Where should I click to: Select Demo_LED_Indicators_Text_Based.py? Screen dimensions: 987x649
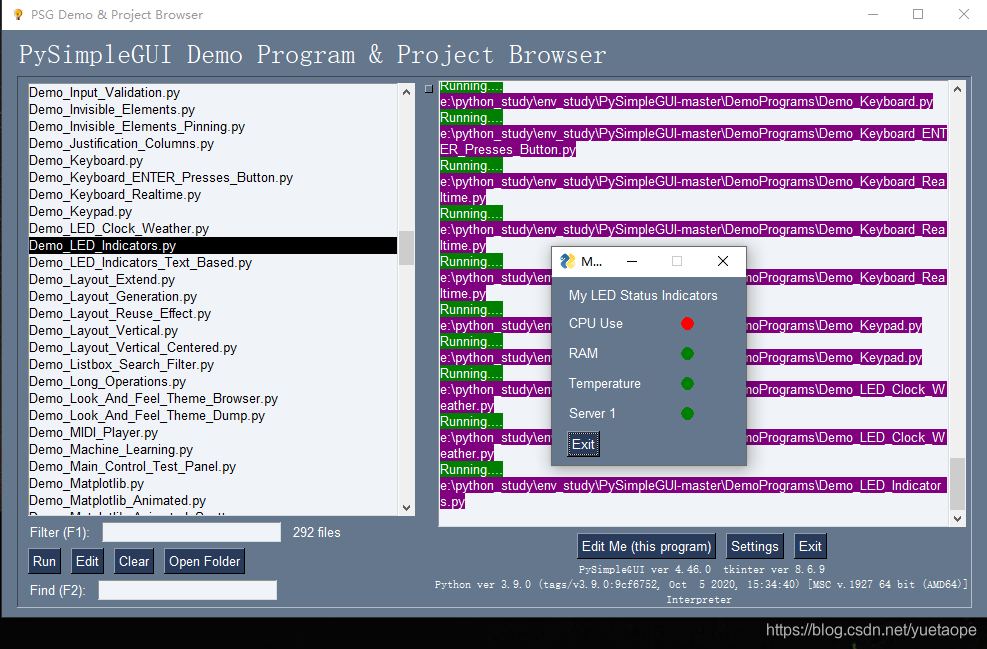tap(213, 262)
